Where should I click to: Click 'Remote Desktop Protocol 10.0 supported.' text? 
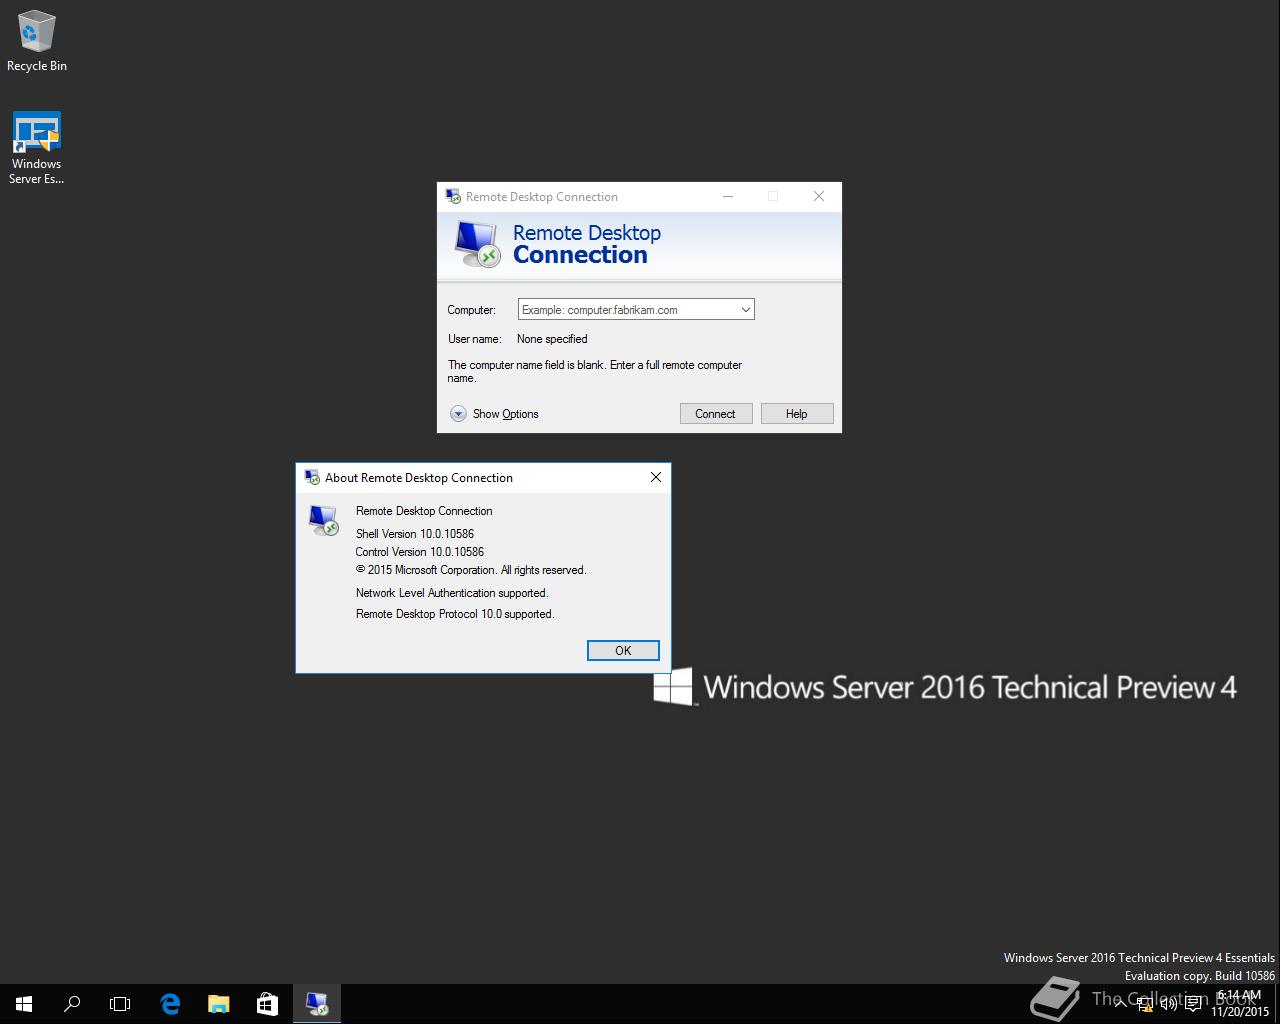455,614
